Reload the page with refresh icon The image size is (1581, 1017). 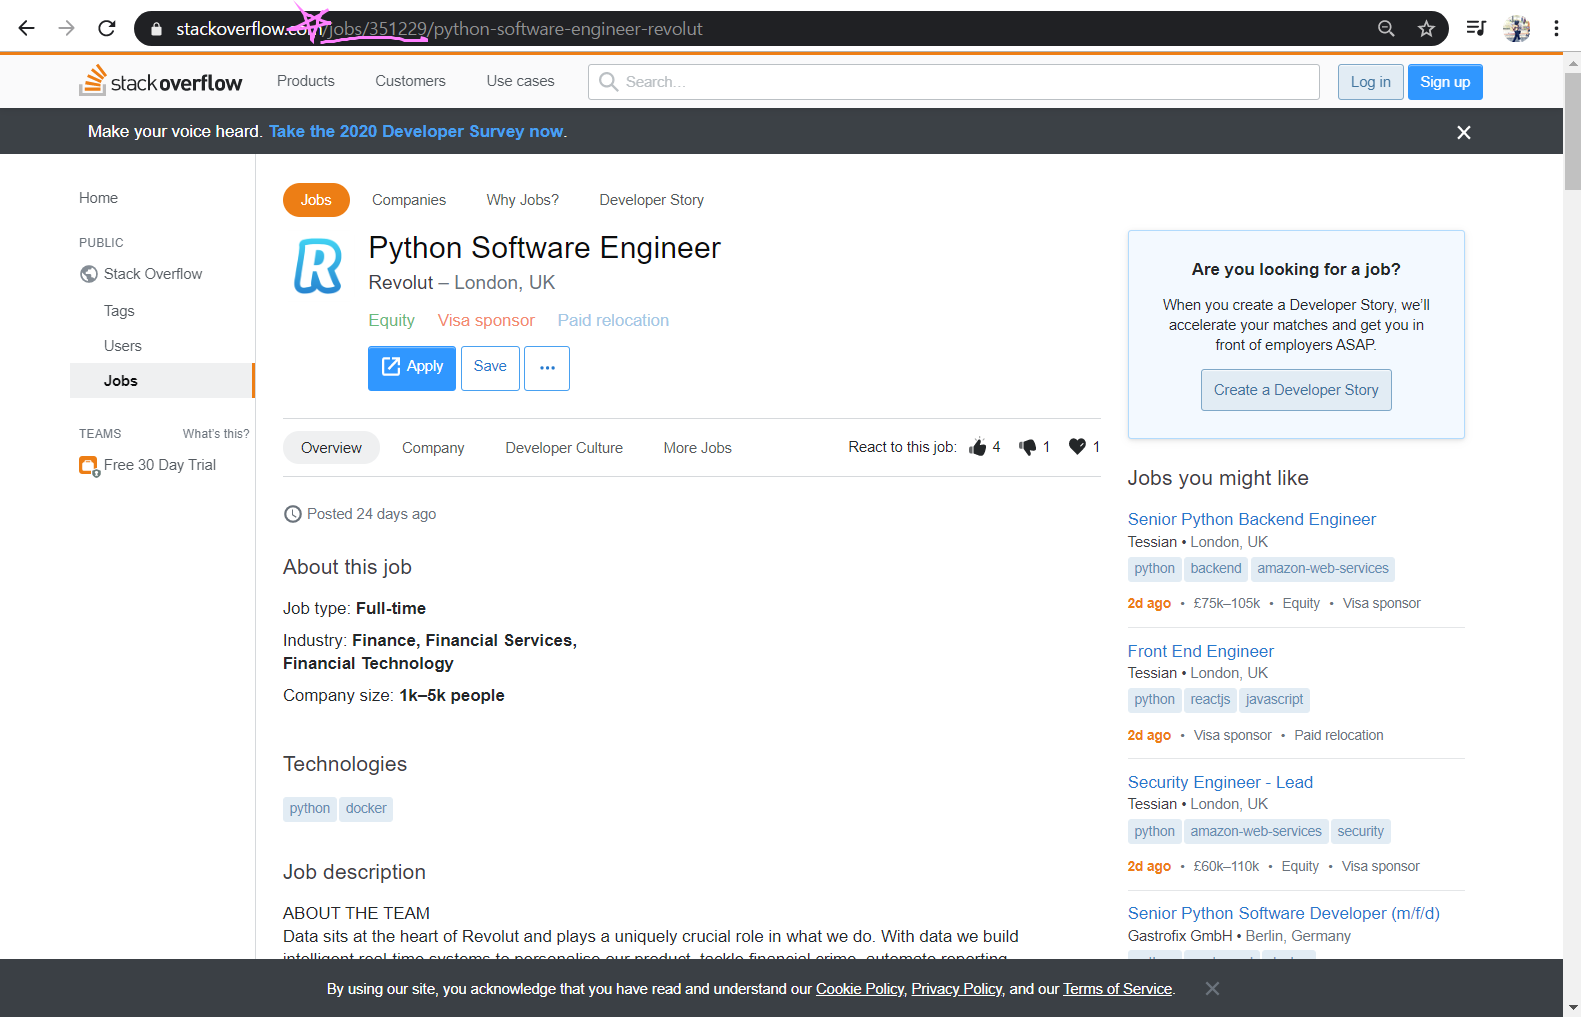pos(107,28)
